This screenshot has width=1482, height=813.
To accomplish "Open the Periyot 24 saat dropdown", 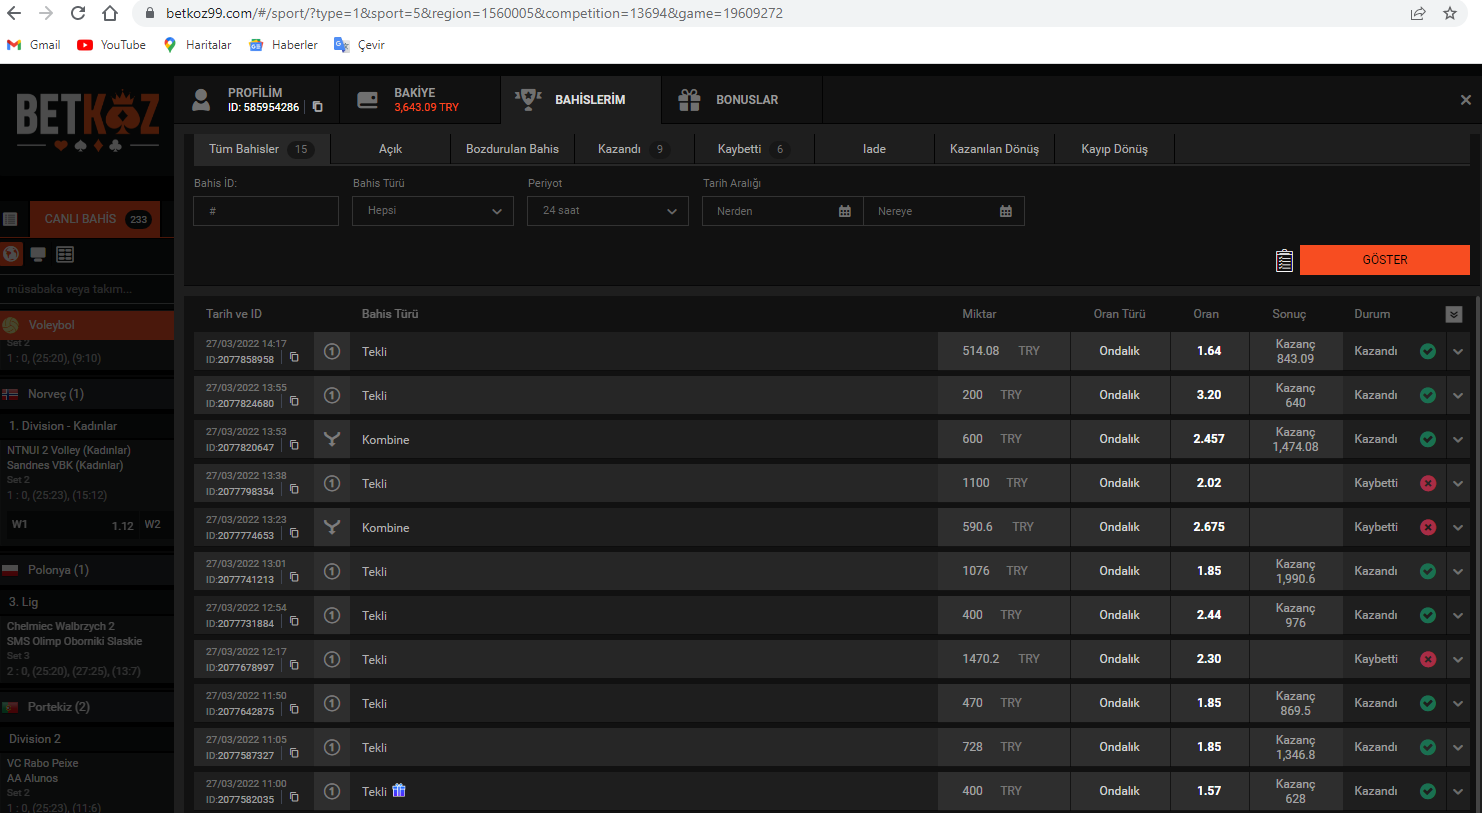I will click(608, 211).
